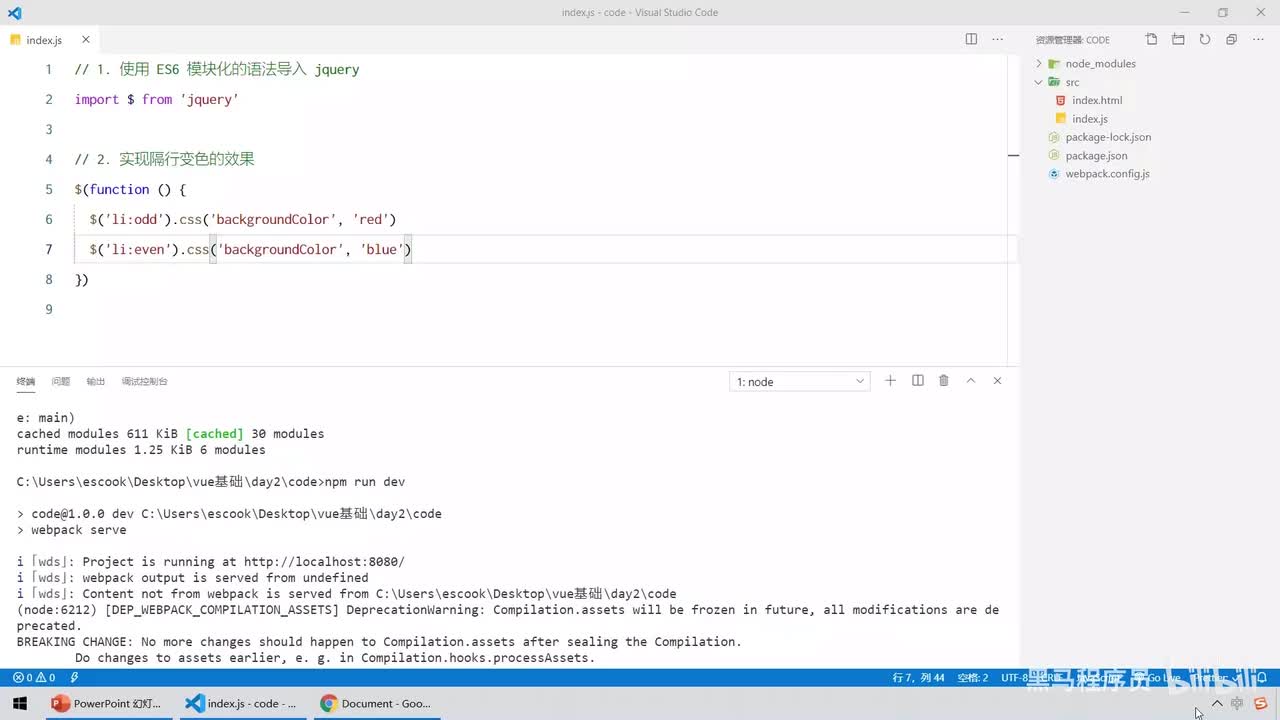The width and height of the screenshot is (1280, 720).
Task: Maximize the terminal panel with the chevron-up icon
Action: [x=970, y=380]
